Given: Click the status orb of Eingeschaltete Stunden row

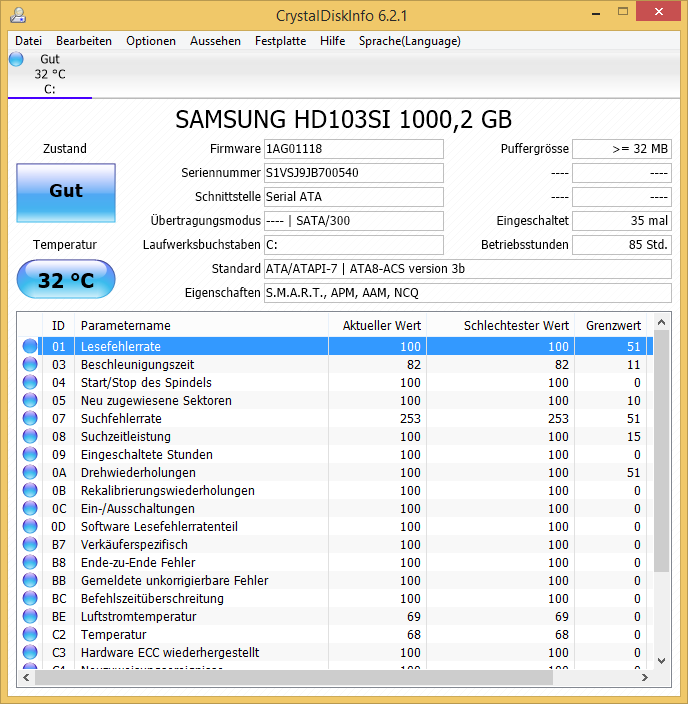Looking at the screenshot, I should pos(30,454).
